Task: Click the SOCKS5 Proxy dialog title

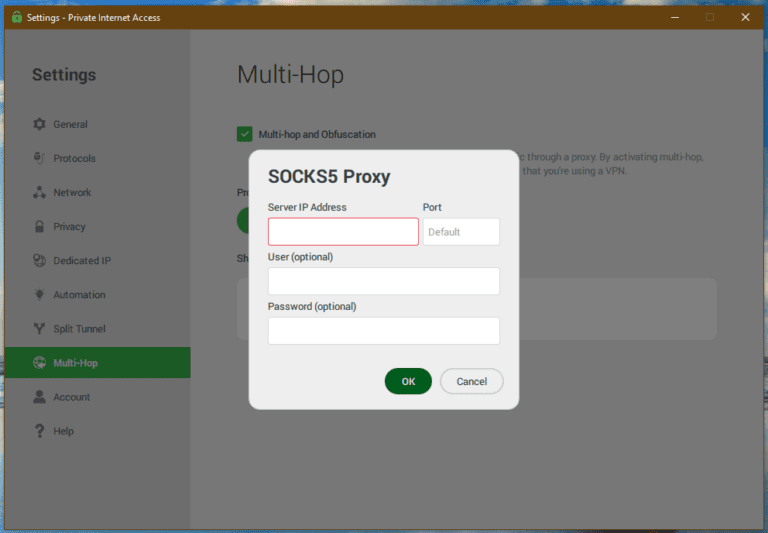Action: tap(329, 176)
